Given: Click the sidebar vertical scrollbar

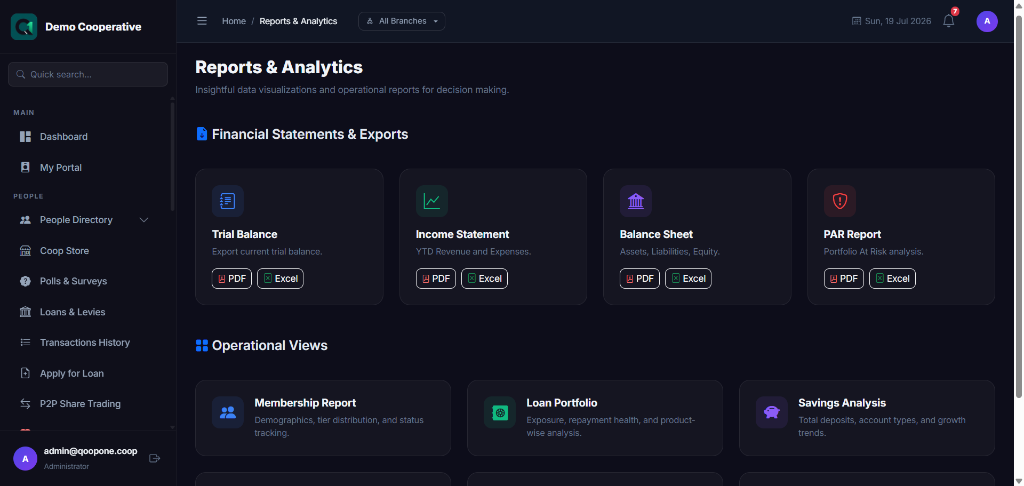Looking at the screenshot, I should [172, 157].
